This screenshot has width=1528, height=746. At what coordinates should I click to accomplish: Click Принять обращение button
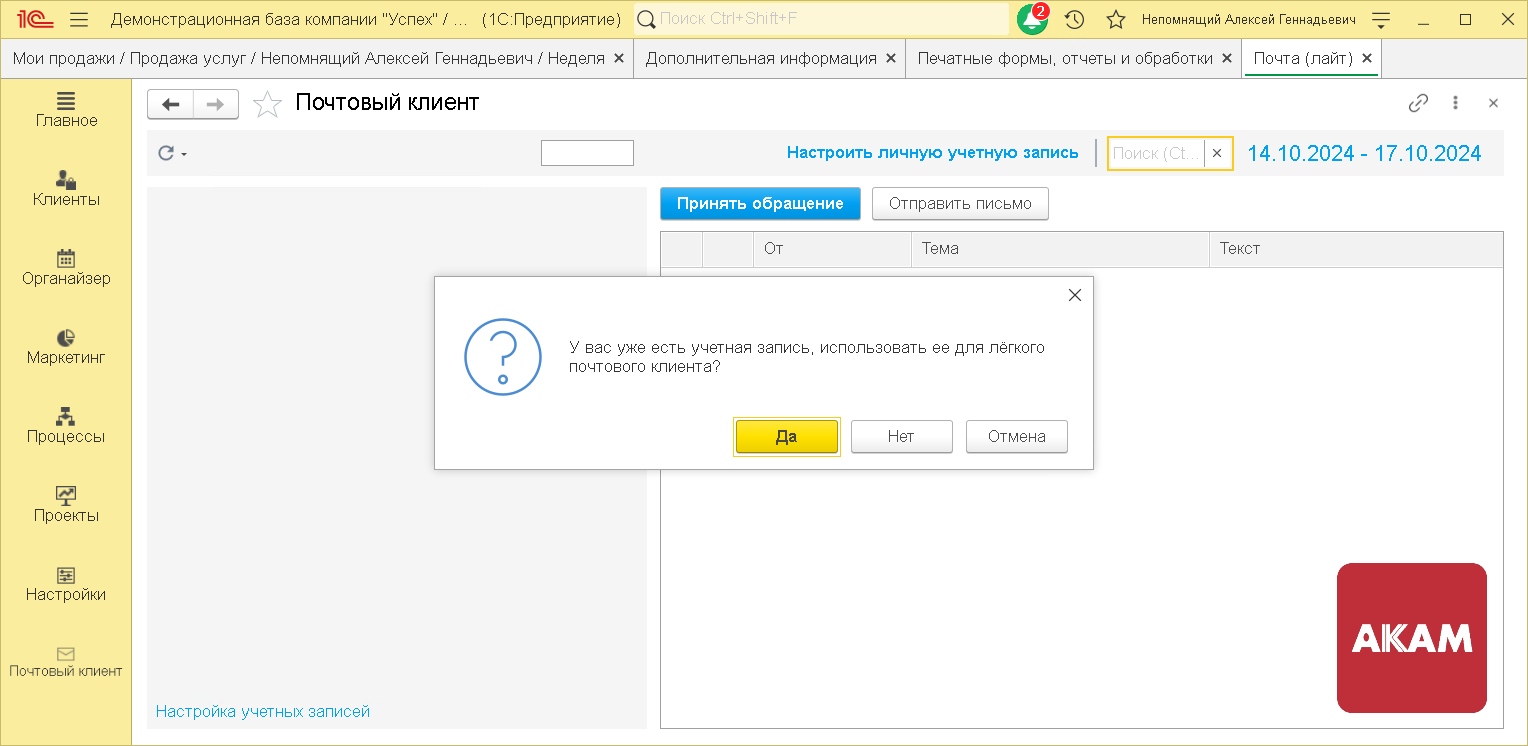(760, 204)
